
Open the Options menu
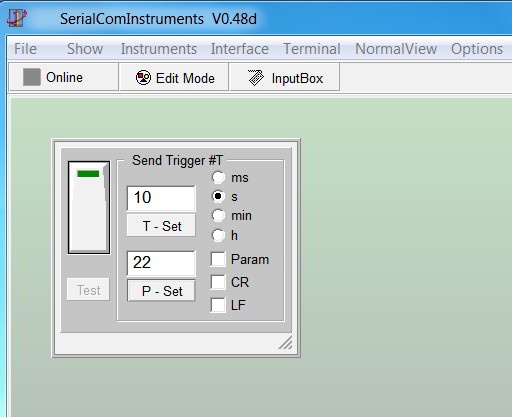click(477, 49)
